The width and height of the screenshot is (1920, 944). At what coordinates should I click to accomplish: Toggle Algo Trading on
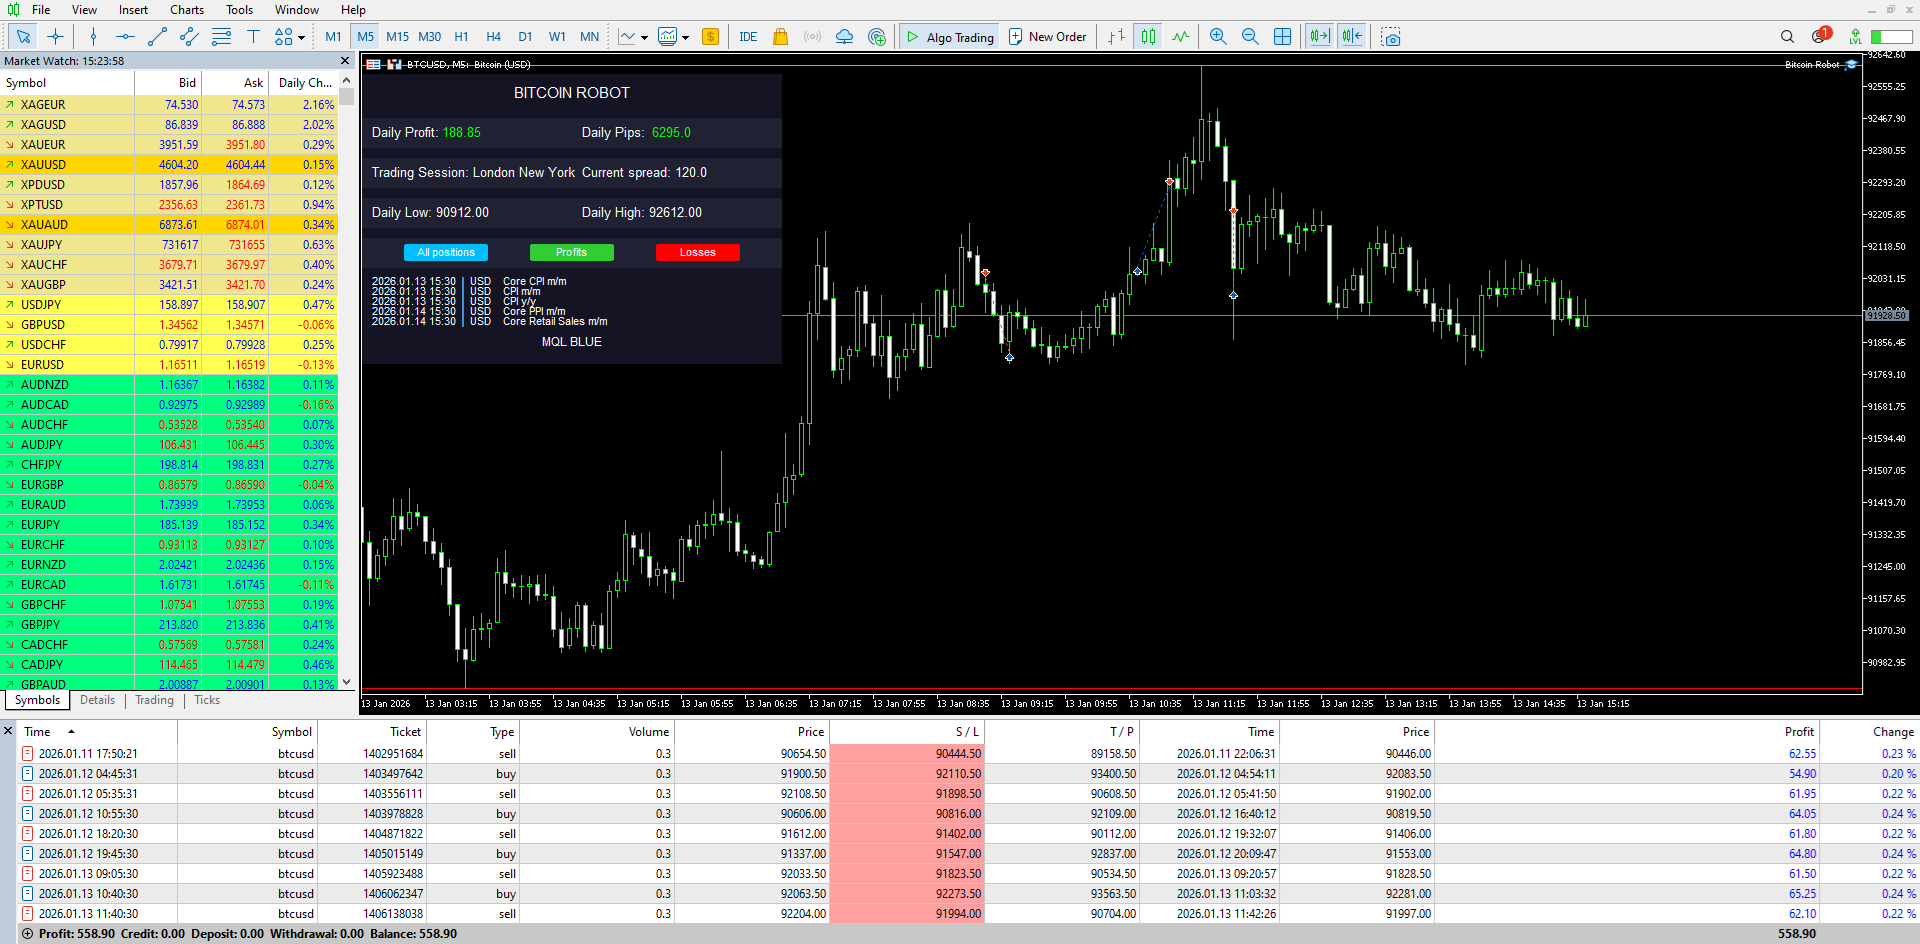(949, 37)
